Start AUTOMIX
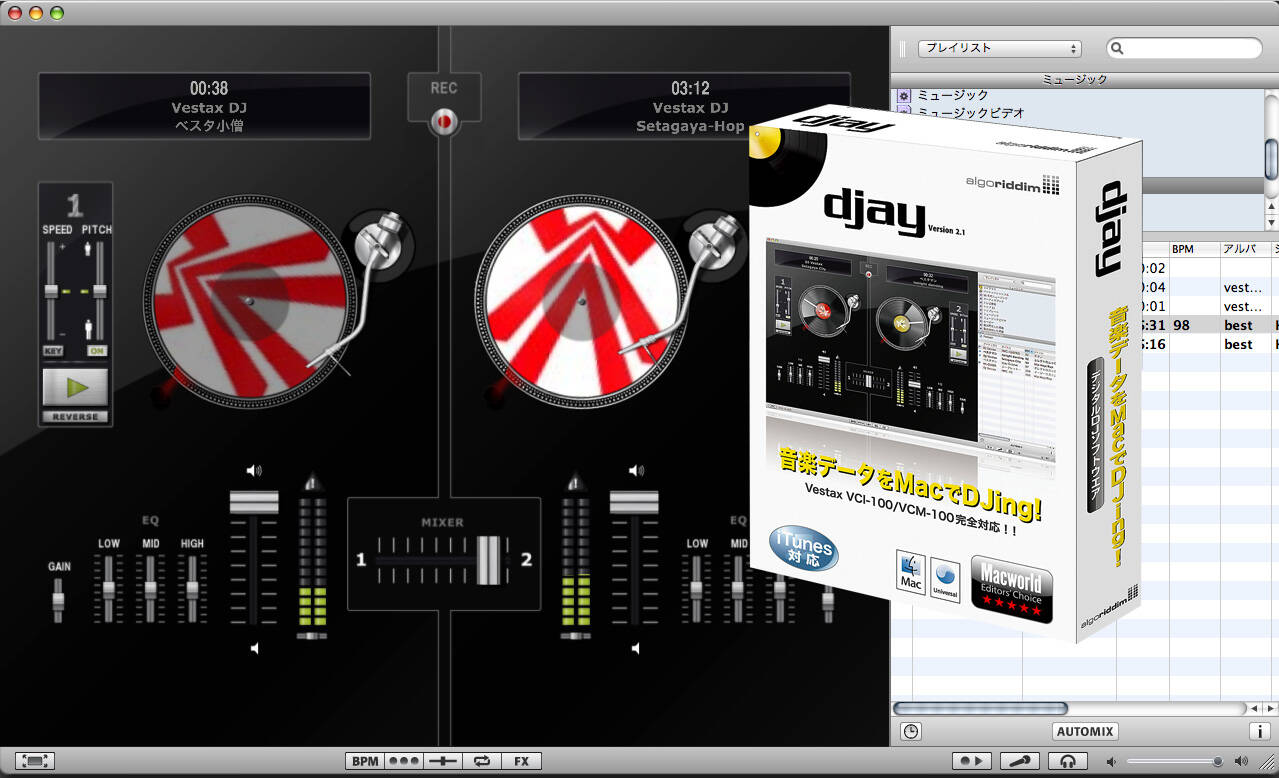This screenshot has width=1279, height=778. click(x=1086, y=731)
